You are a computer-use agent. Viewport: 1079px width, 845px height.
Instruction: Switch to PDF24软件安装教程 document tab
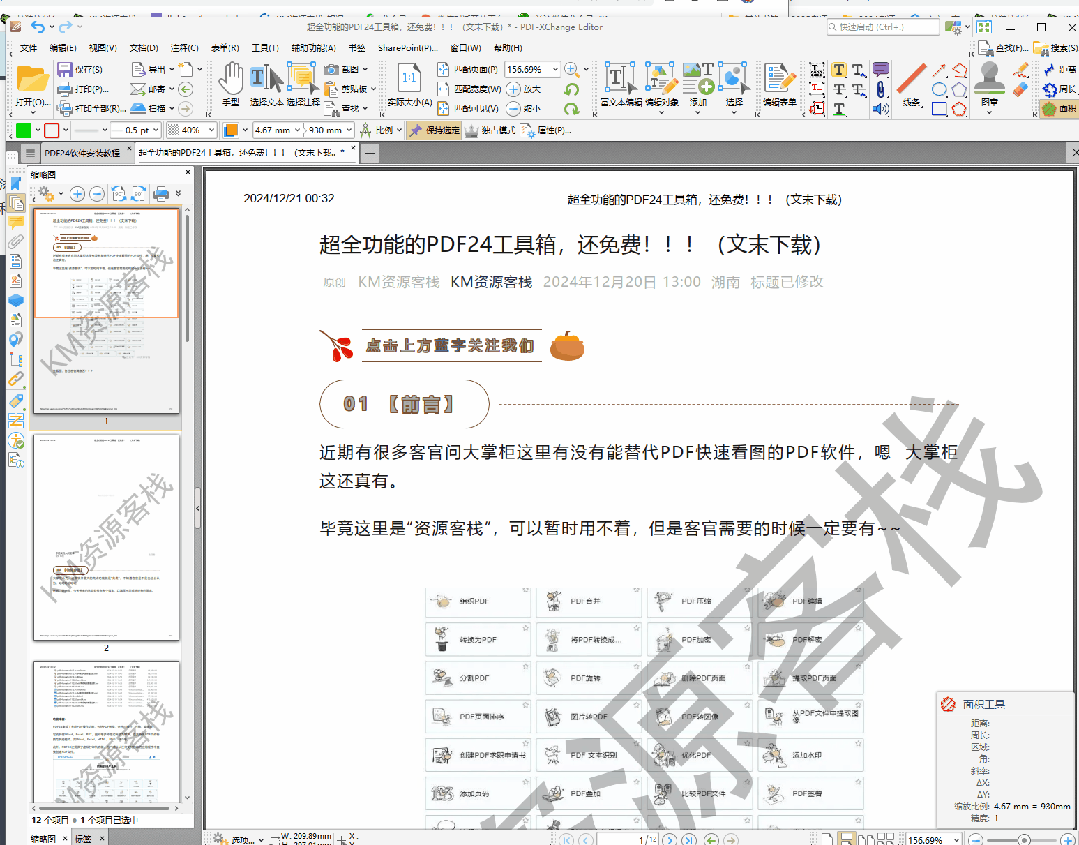click(82, 153)
